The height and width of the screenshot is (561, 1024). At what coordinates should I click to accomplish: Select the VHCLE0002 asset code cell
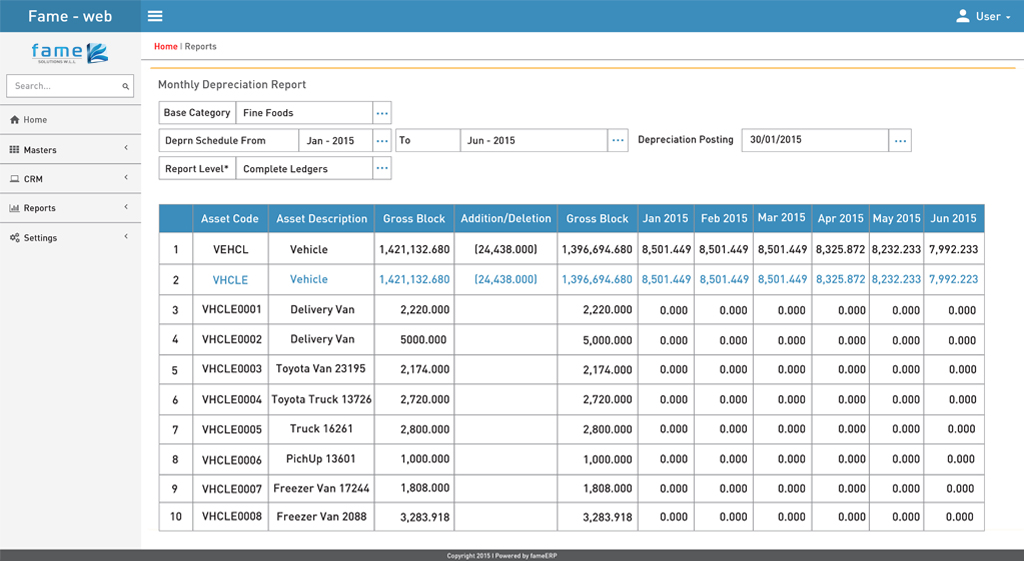click(231, 340)
